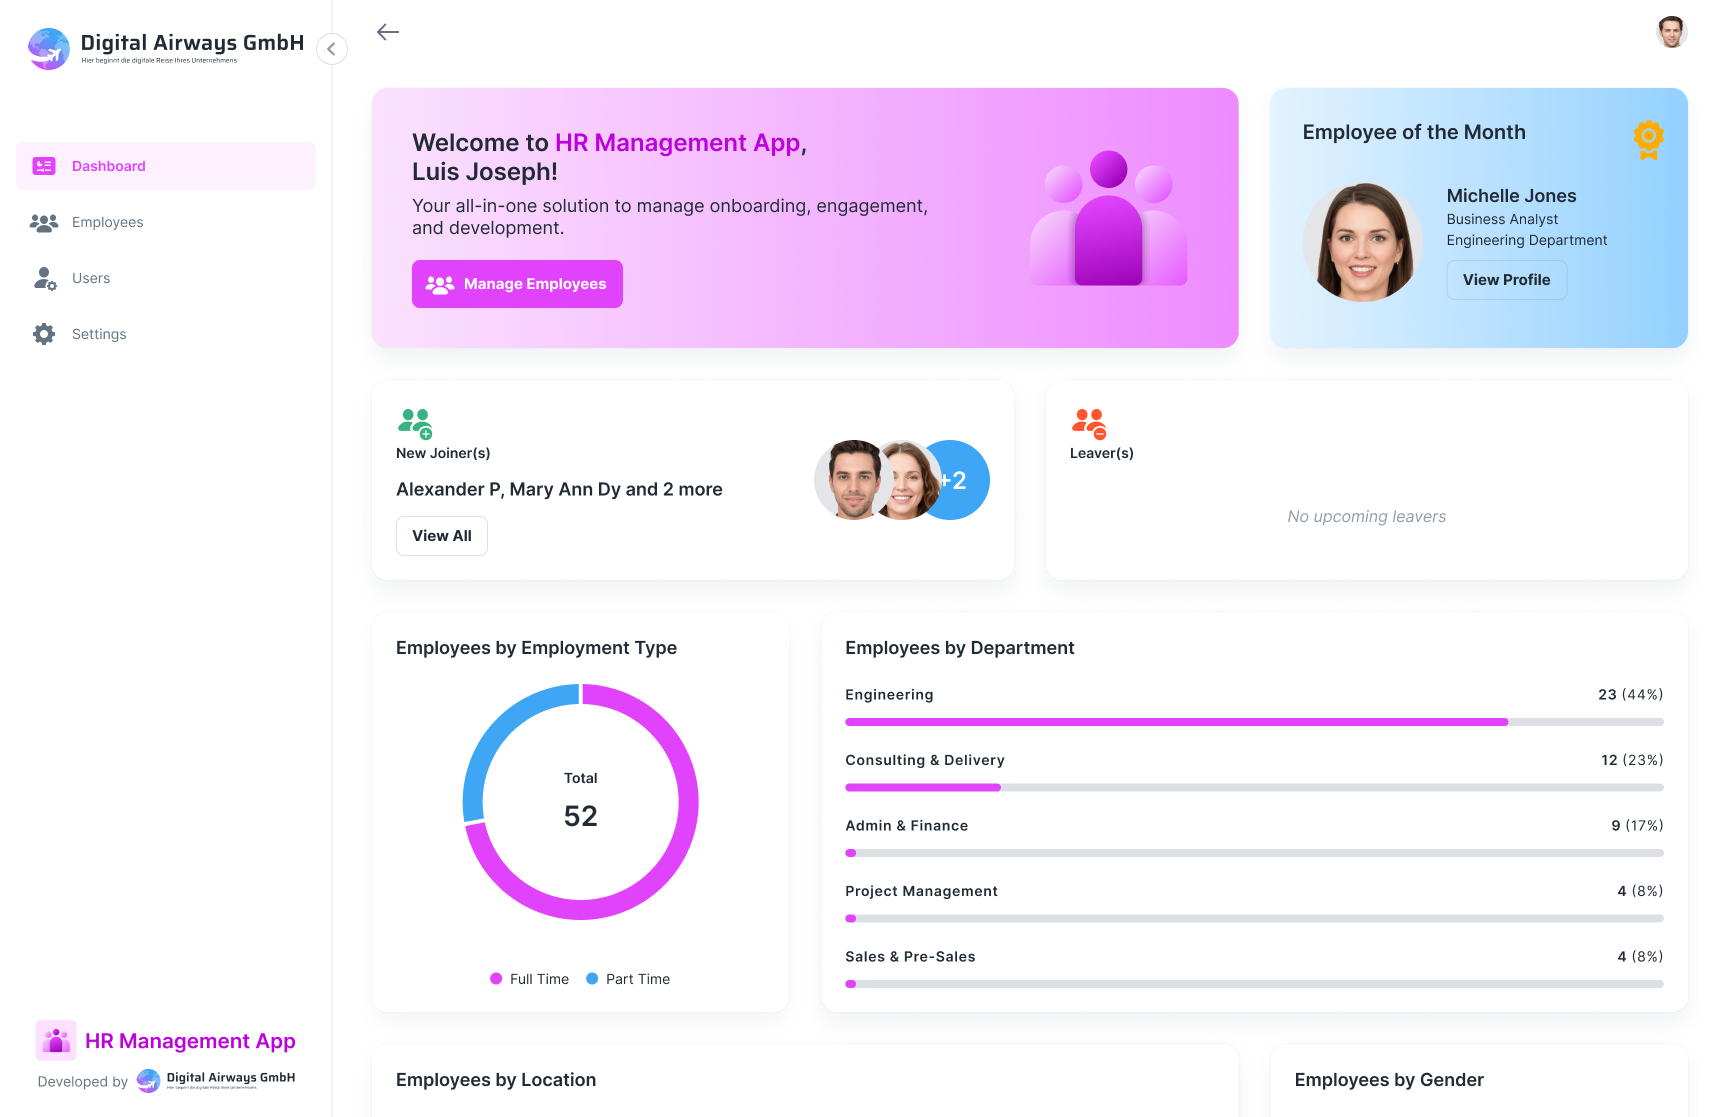
Task: Click the Settings gear icon
Action: (44, 334)
